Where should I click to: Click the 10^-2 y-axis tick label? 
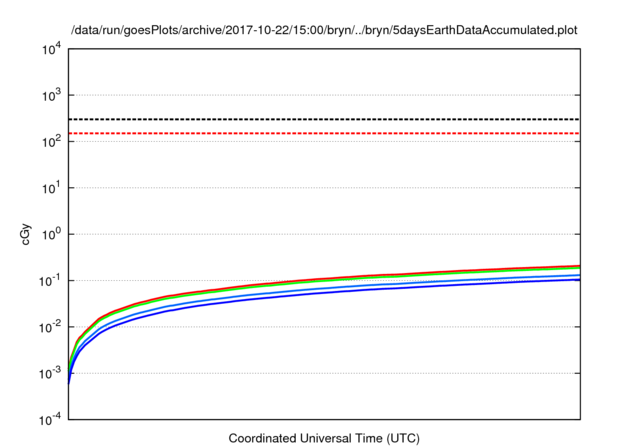pyautogui.click(x=50, y=327)
